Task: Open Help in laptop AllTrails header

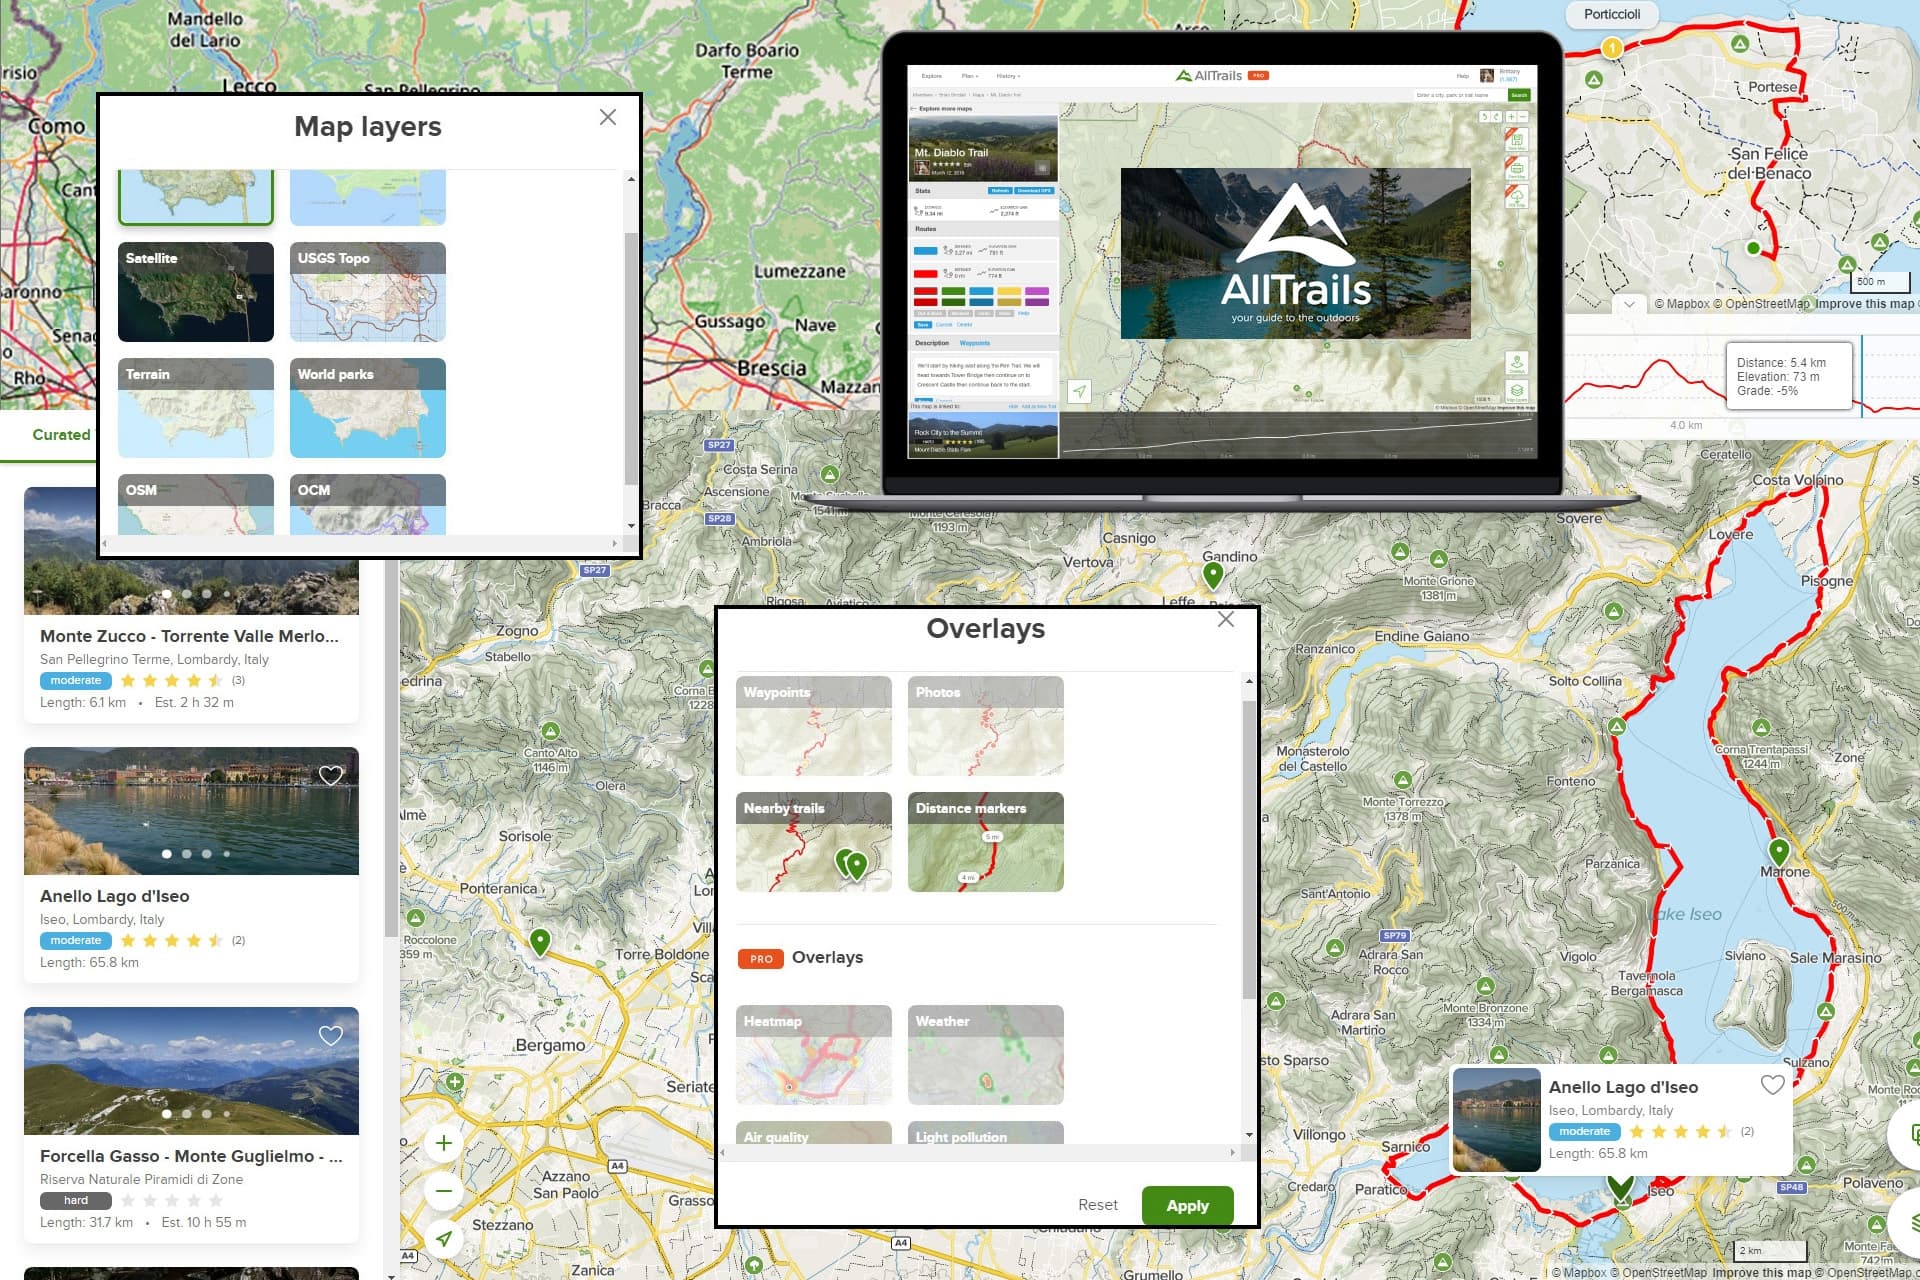Action: 1463,76
